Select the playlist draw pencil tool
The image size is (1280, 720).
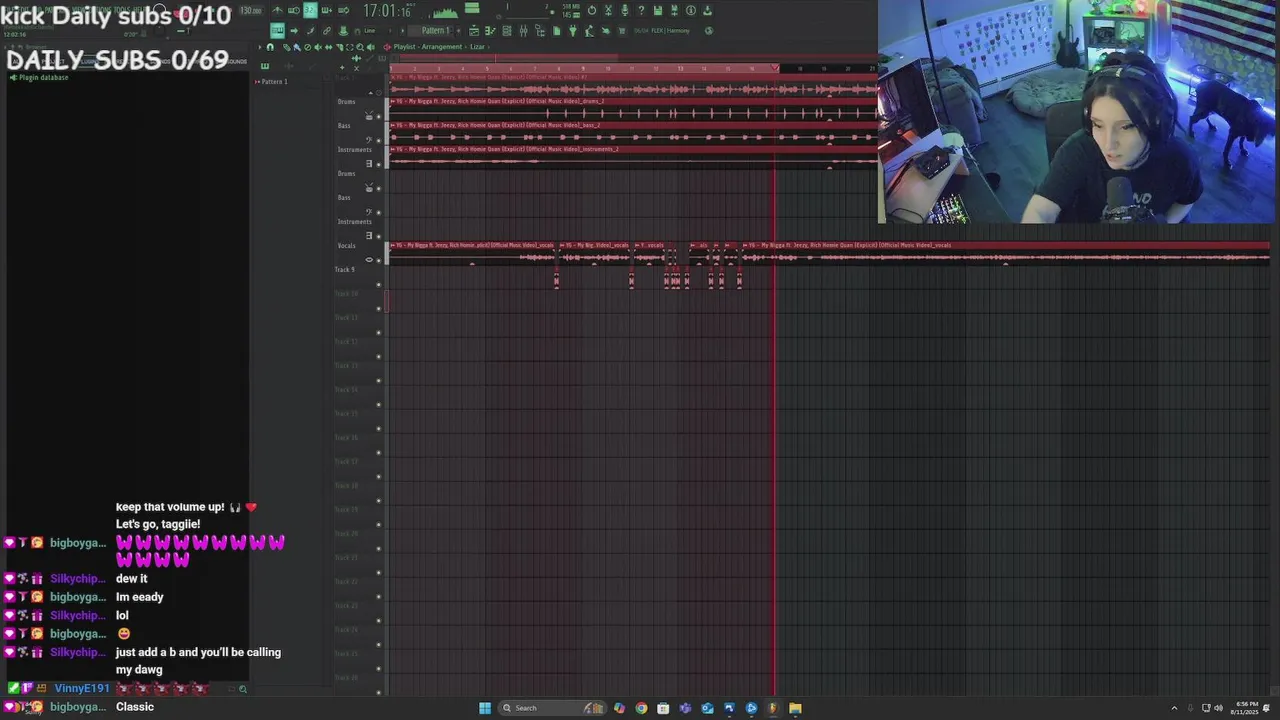pos(286,47)
